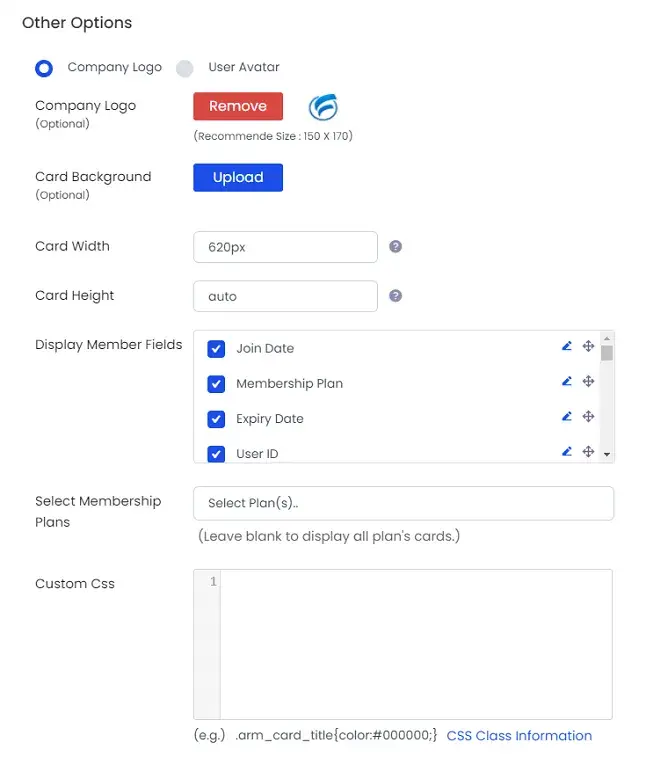Uncheck the Join Date checkbox
Viewport: 646px width, 766px height.
click(216, 349)
